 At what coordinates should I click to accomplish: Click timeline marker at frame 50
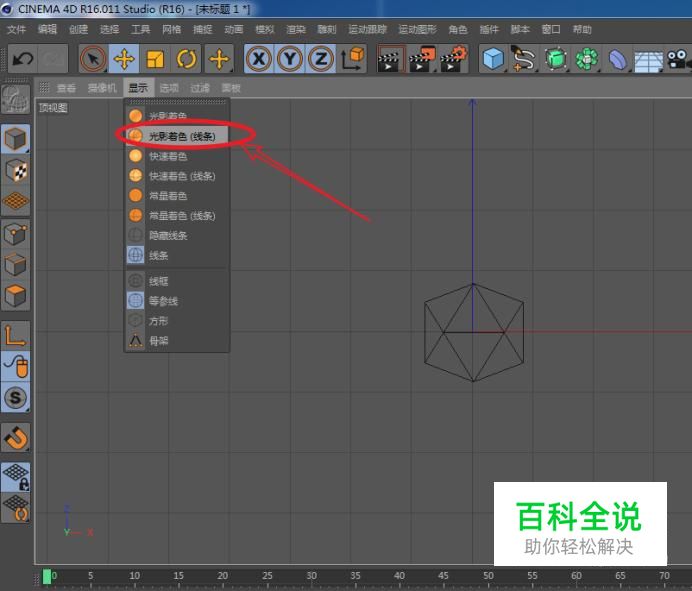(488, 576)
